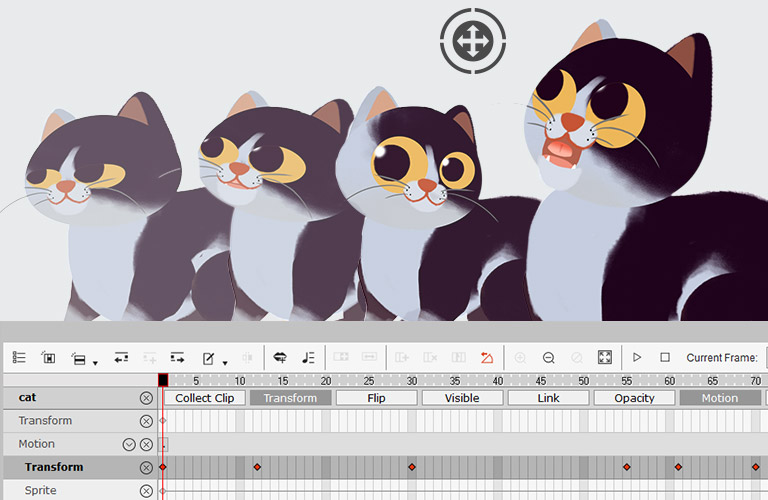The height and width of the screenshot is (500, 768).
Task: Open the track list icon in timeline toolbar
Action: pyautogui.click(x=19, y=357)
